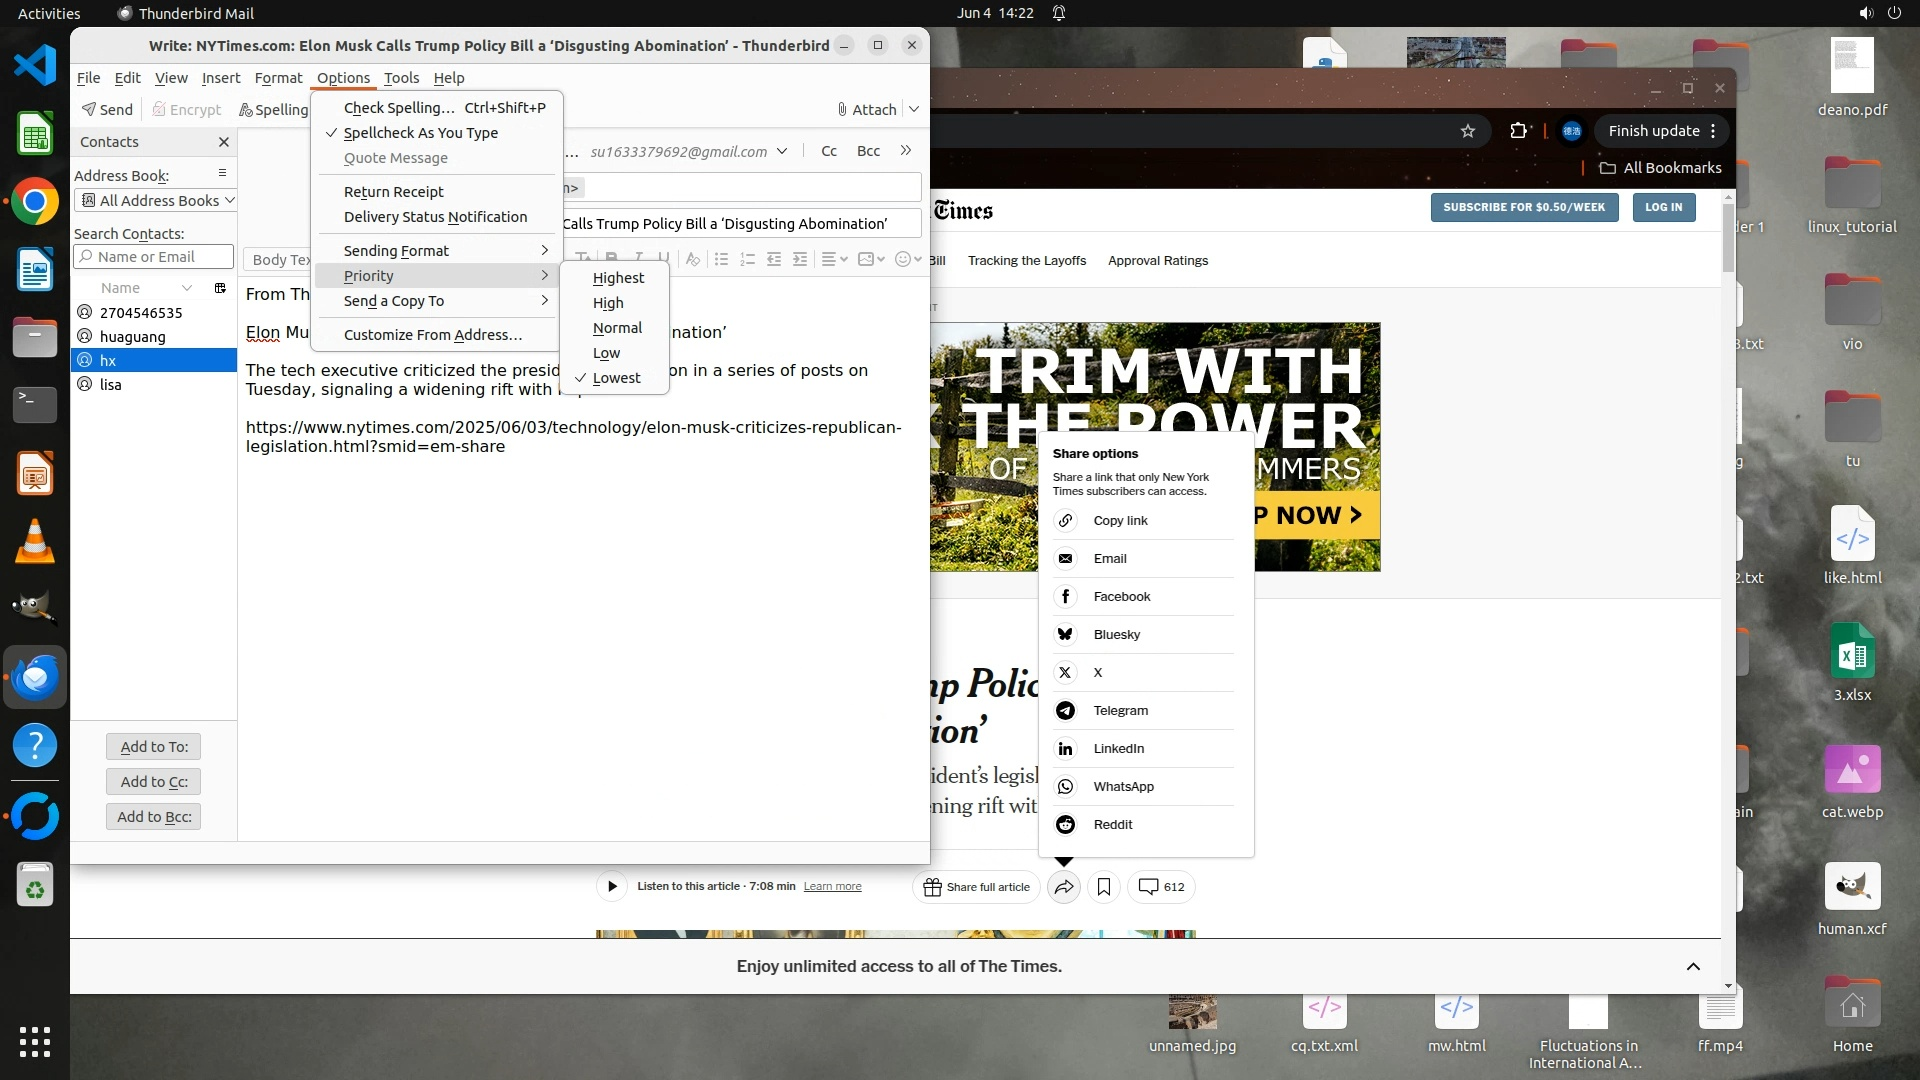Click the Chrome bookmark star icon
The height and width of the screenshot is (1080, 1920).
point(1467,131)
